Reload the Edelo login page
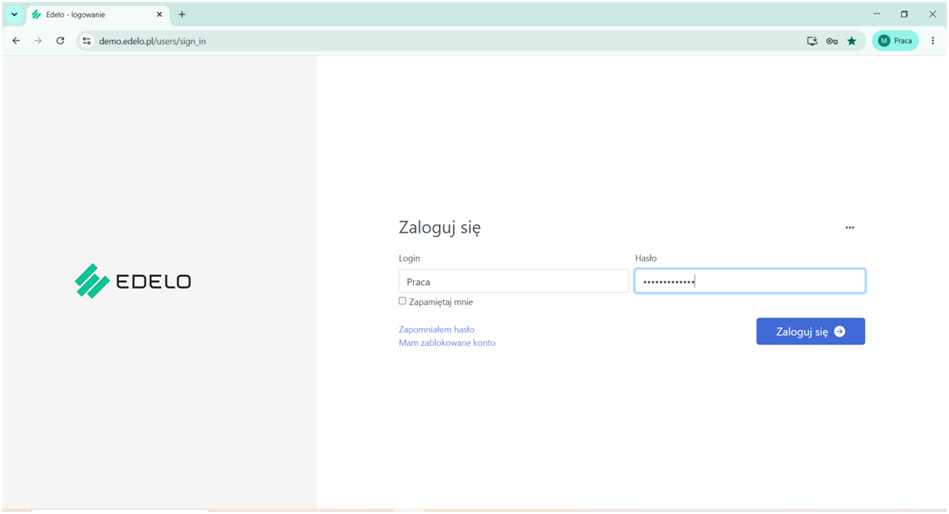The width and height of the screenshot is (949, 514). (x=60, y=41)
